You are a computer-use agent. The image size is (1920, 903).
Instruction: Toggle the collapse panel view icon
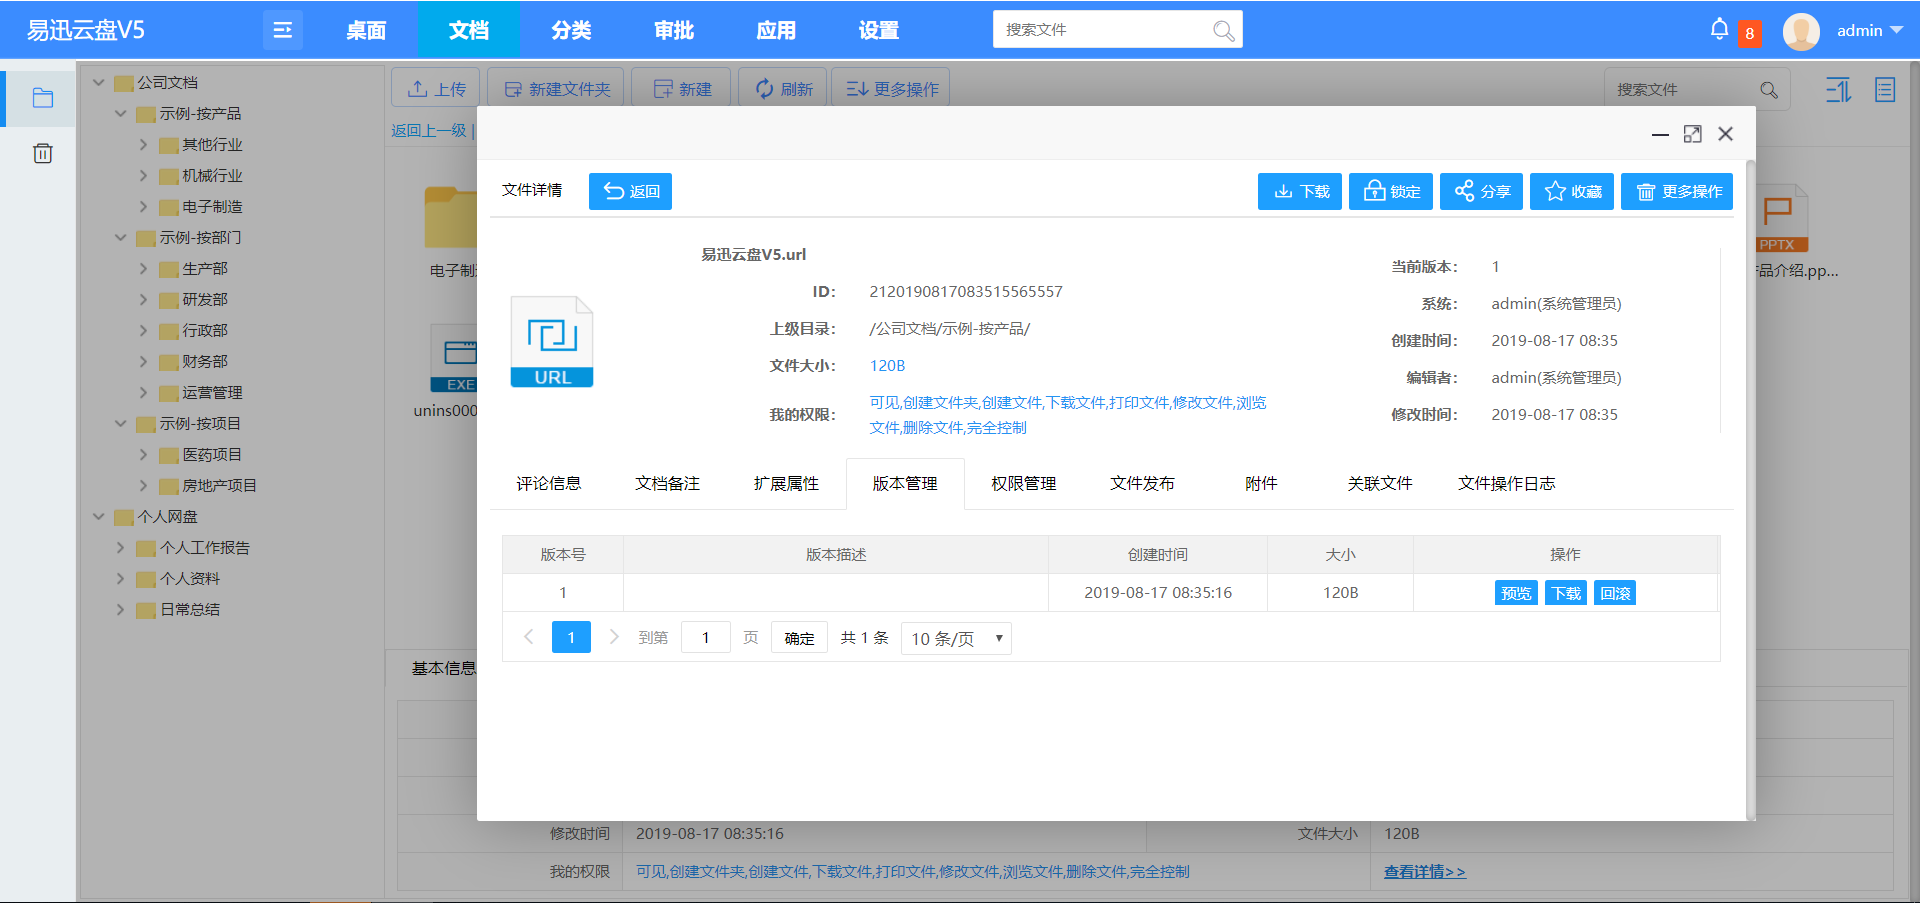[1838, 90]
